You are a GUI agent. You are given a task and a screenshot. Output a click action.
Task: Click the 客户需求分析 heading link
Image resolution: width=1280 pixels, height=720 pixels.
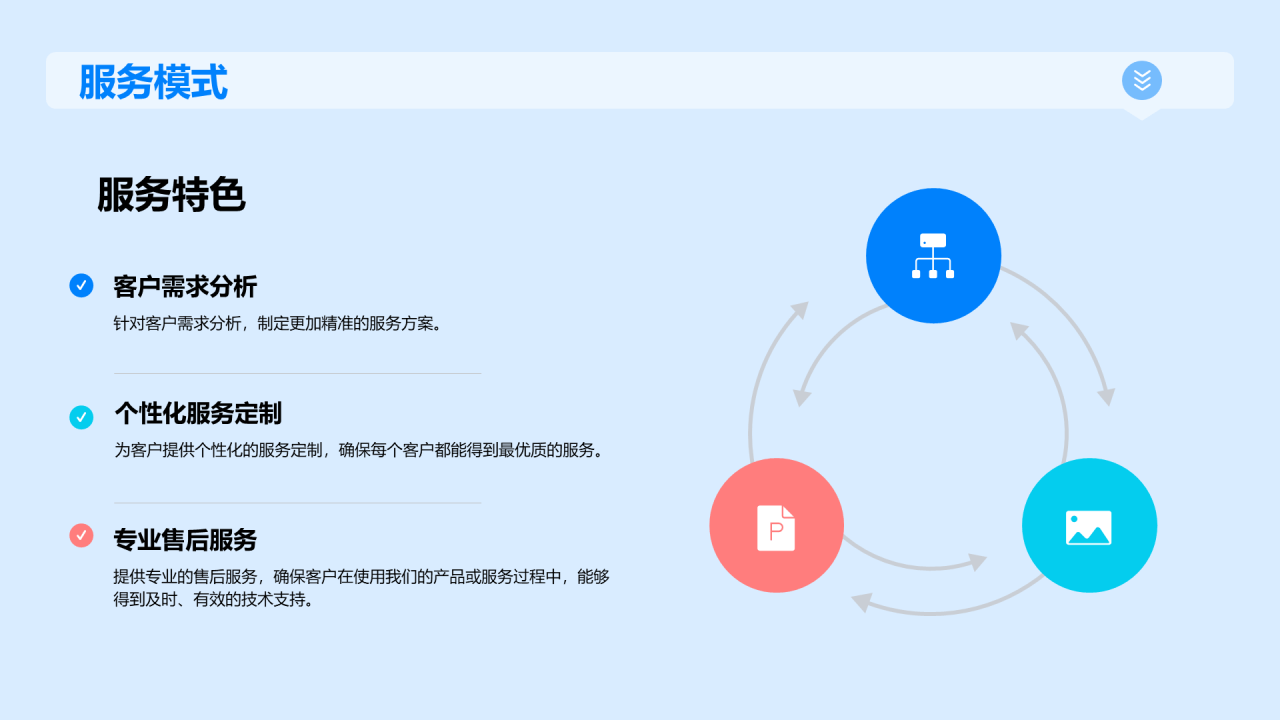184,286
